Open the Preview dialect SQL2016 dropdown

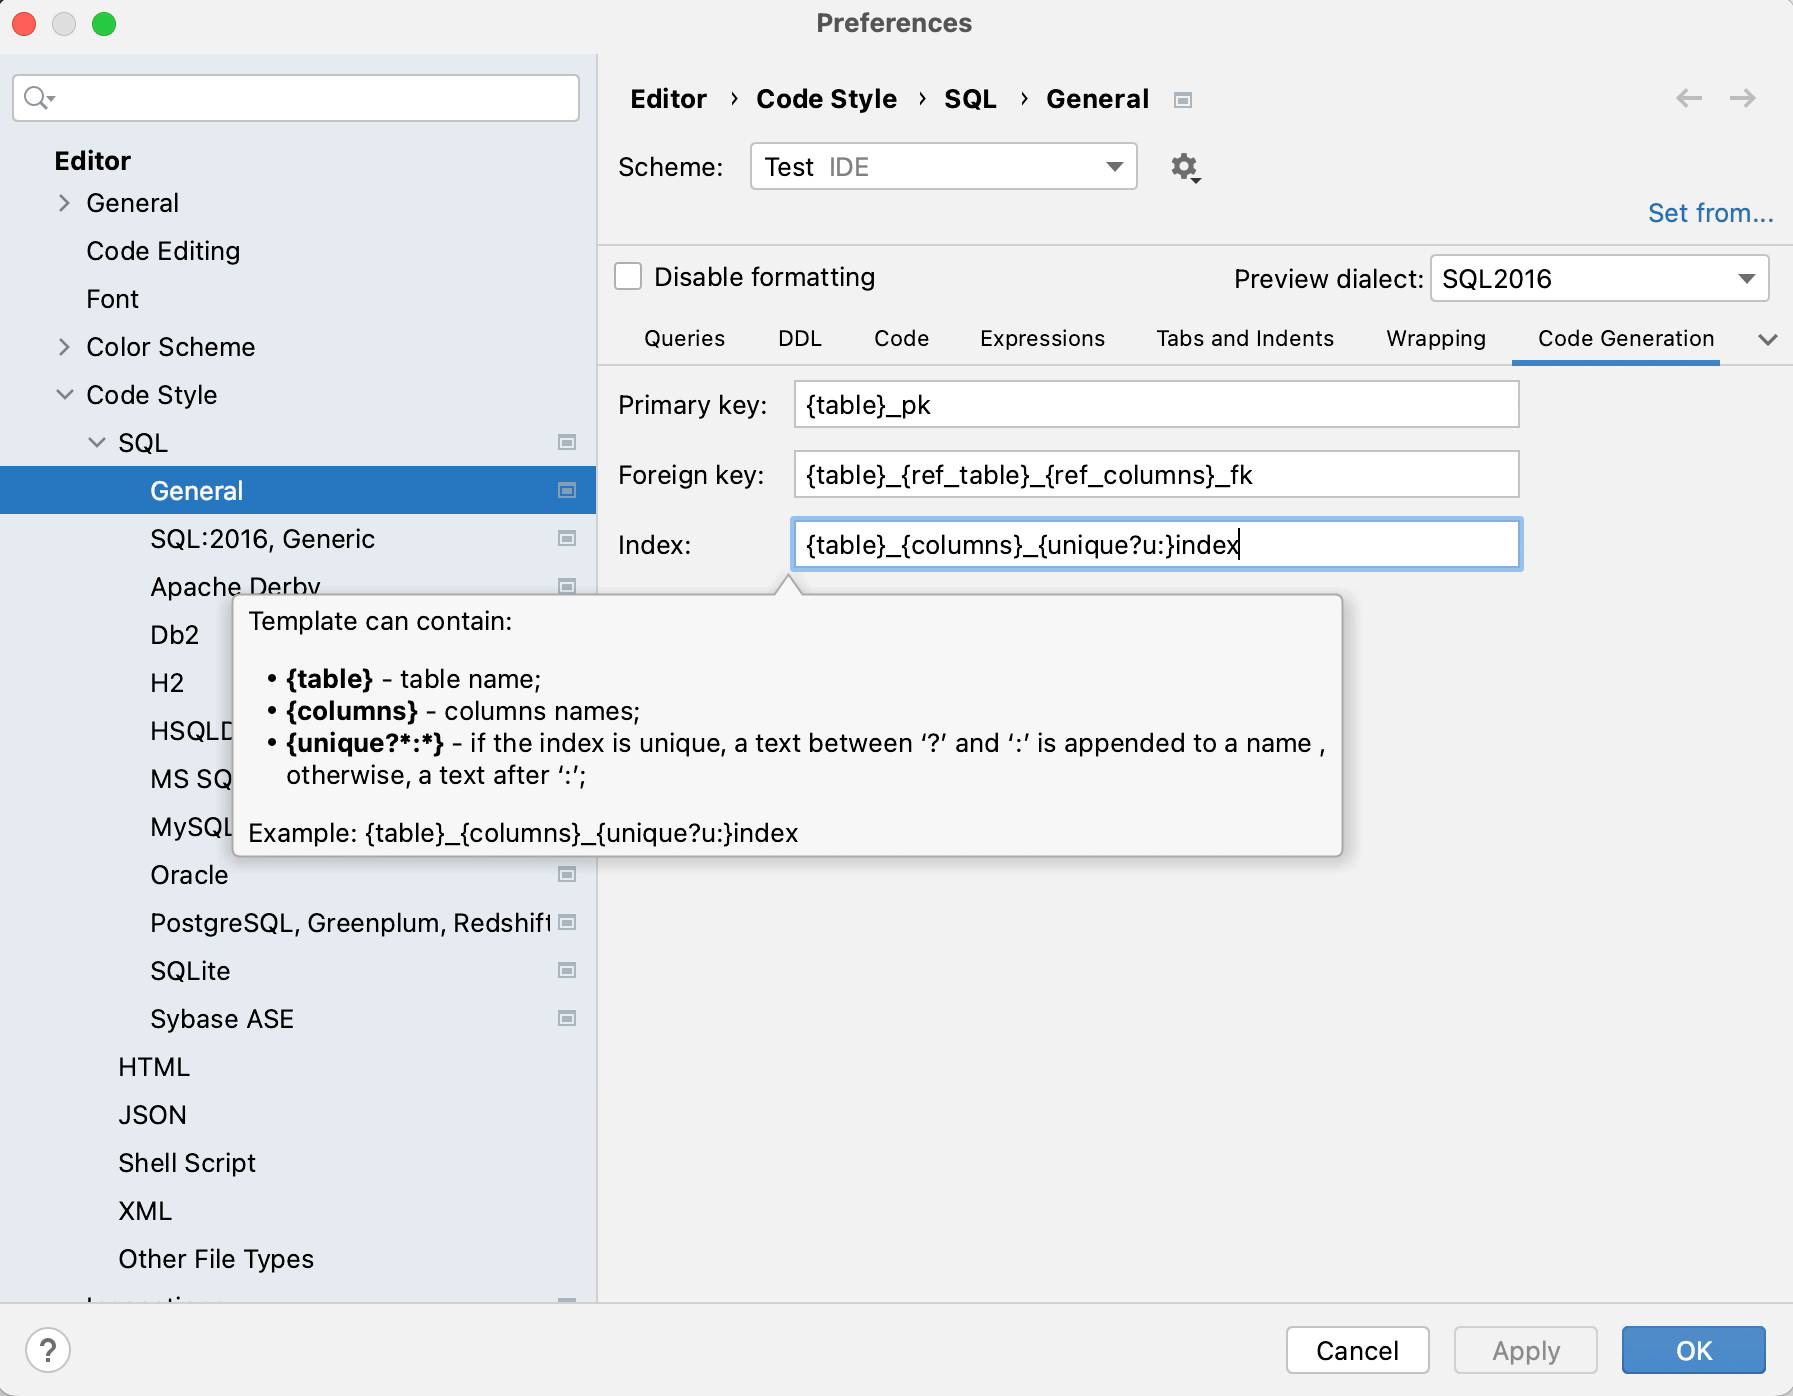point(1599,278)
